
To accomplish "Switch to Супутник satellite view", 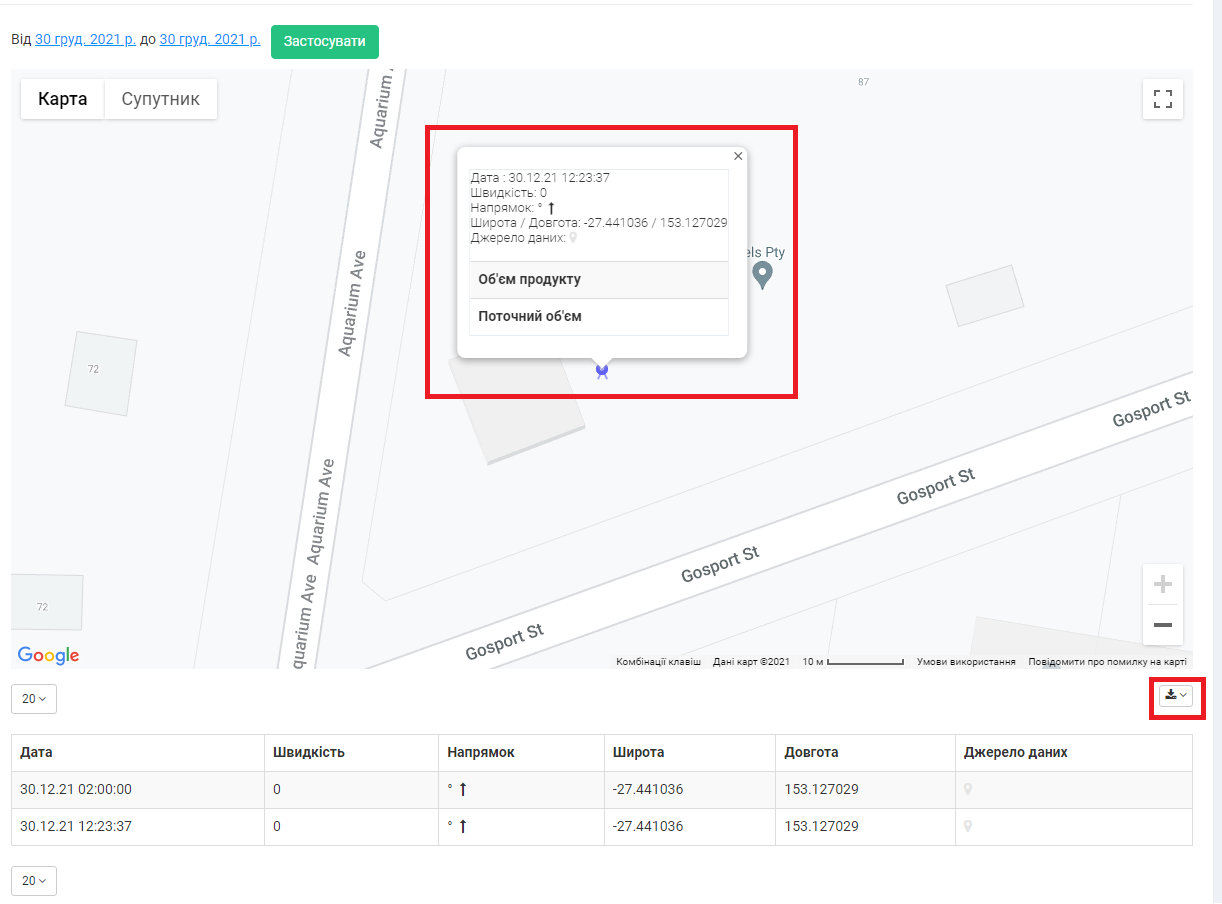I will [x=160, y=99].
